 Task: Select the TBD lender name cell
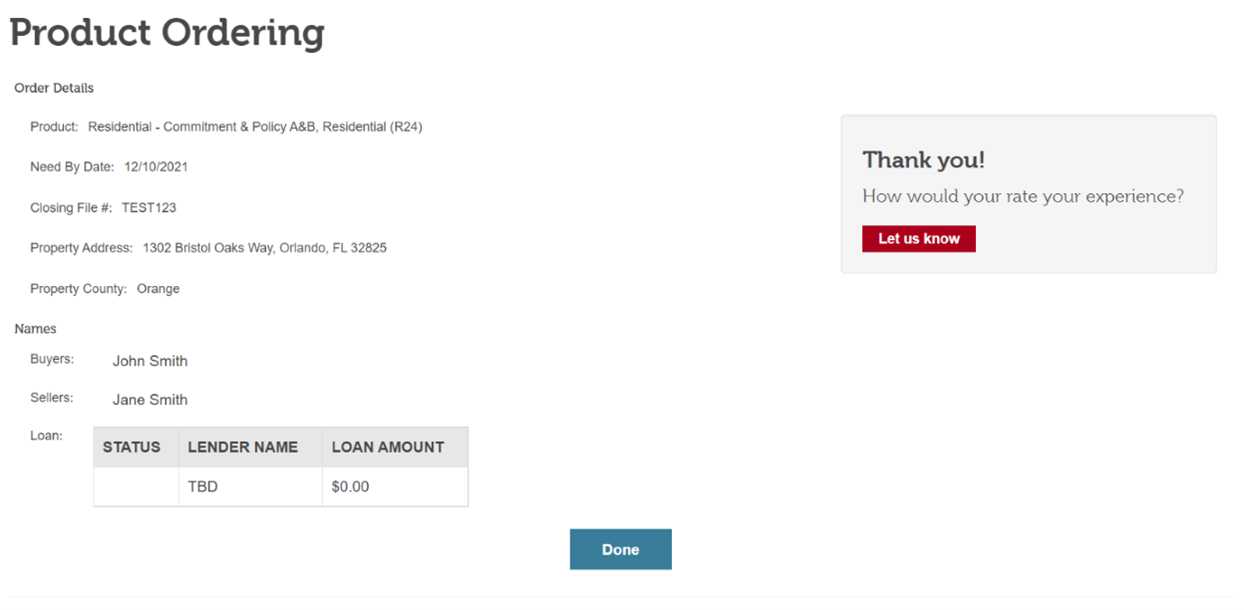coord(203,487)
